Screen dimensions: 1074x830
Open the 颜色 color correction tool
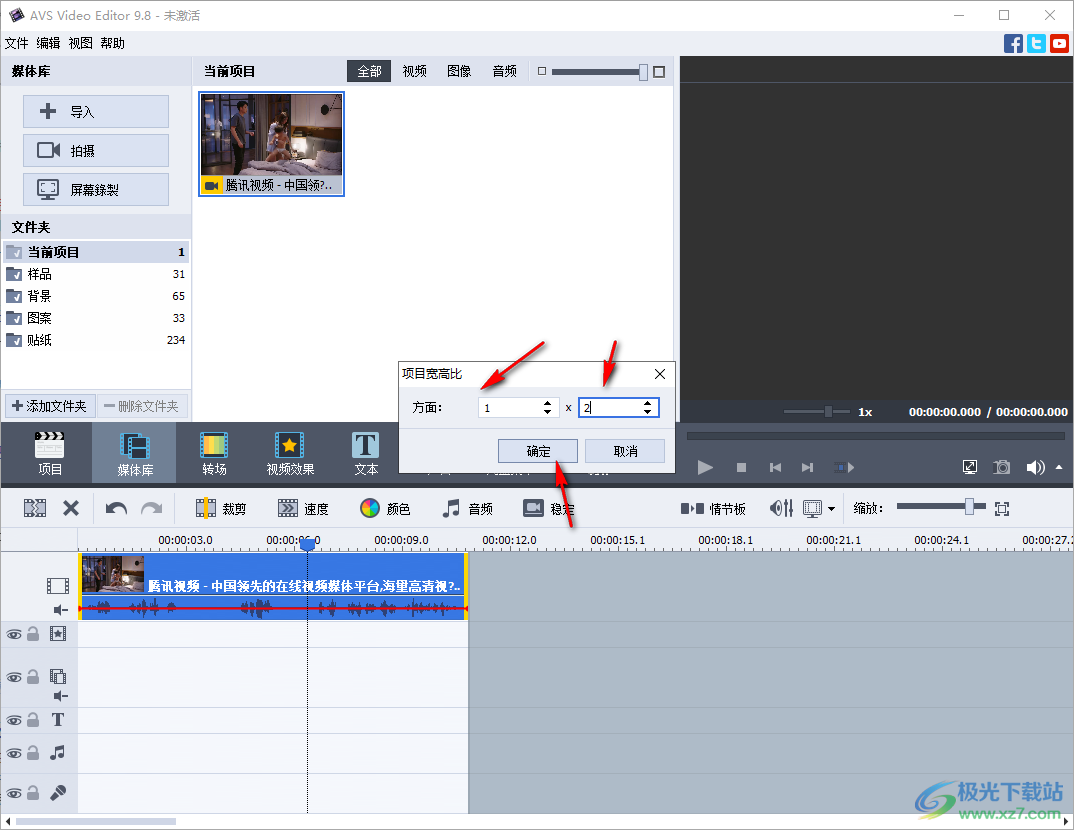pos(385,509)
